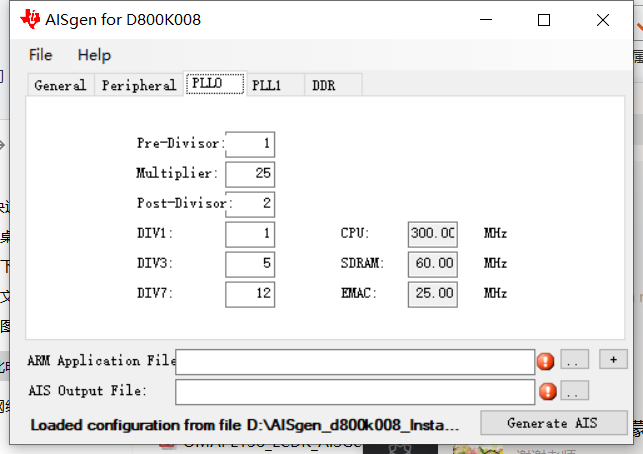Click the 'Multiplier:' label
The image size is (643, 454).
tap(177, 173)
